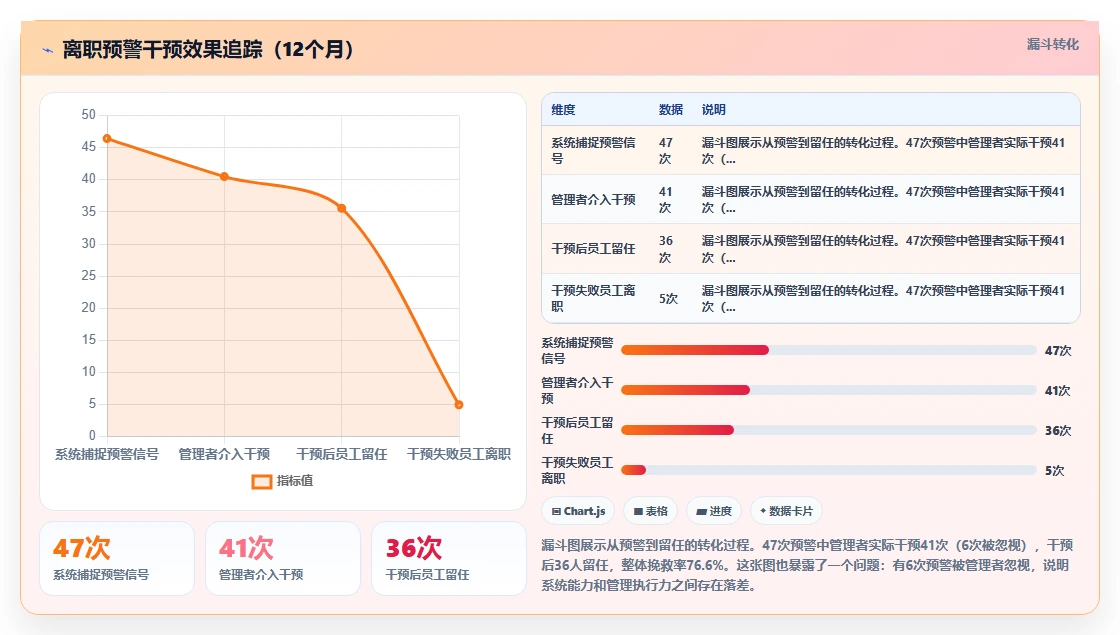Select the Chart.js tag chip
The image size is (1120, 635).
tap(579, 511)
